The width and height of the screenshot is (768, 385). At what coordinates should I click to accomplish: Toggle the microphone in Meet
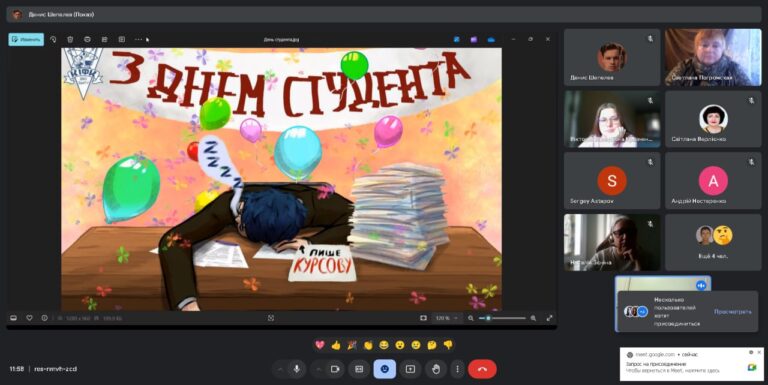pos(296,369)
